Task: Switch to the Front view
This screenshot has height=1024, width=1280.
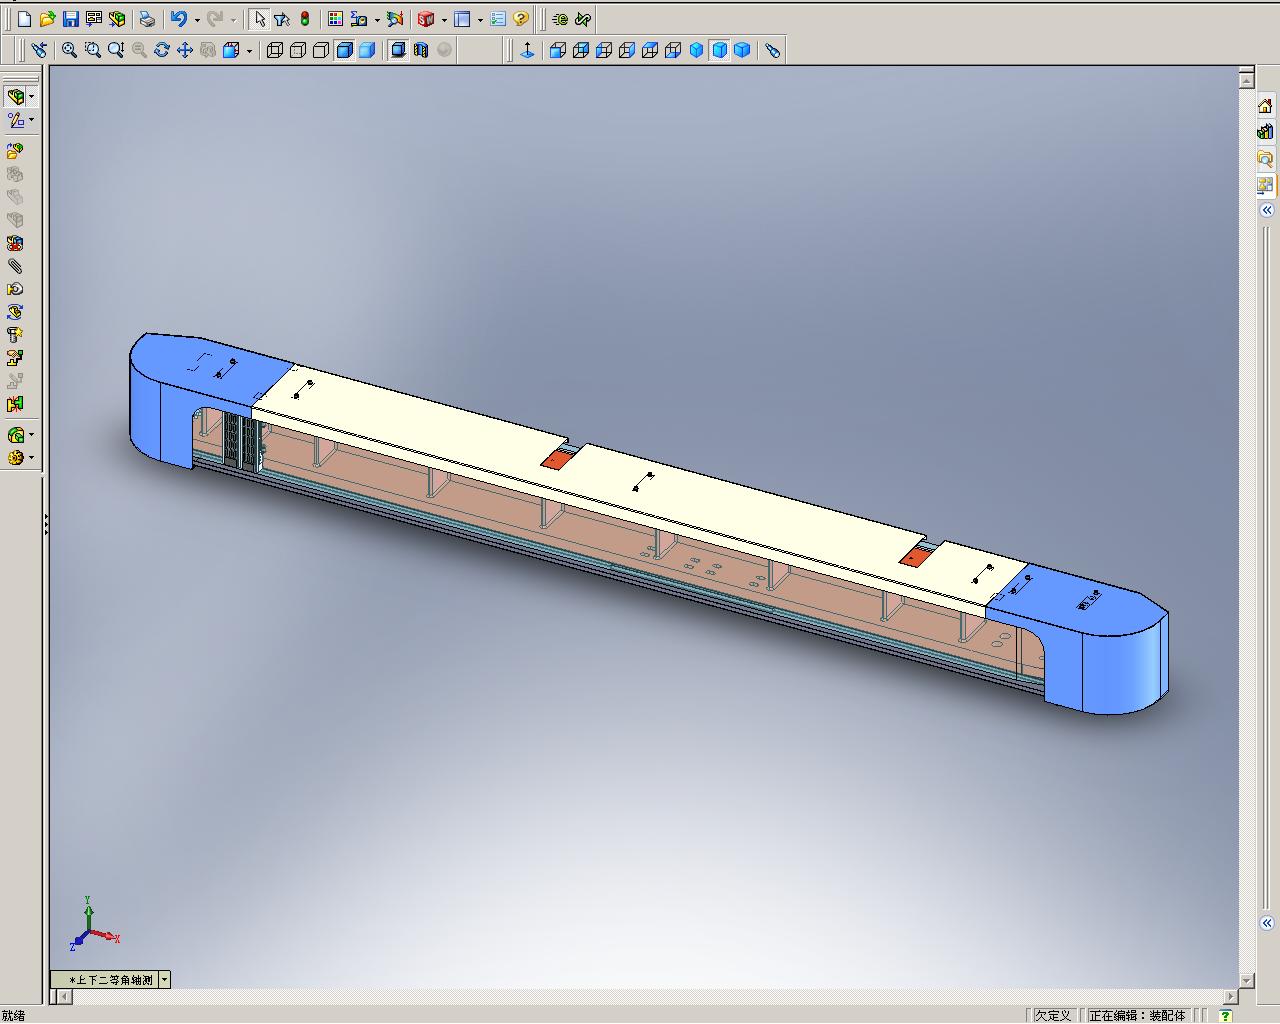Action: 558,50
